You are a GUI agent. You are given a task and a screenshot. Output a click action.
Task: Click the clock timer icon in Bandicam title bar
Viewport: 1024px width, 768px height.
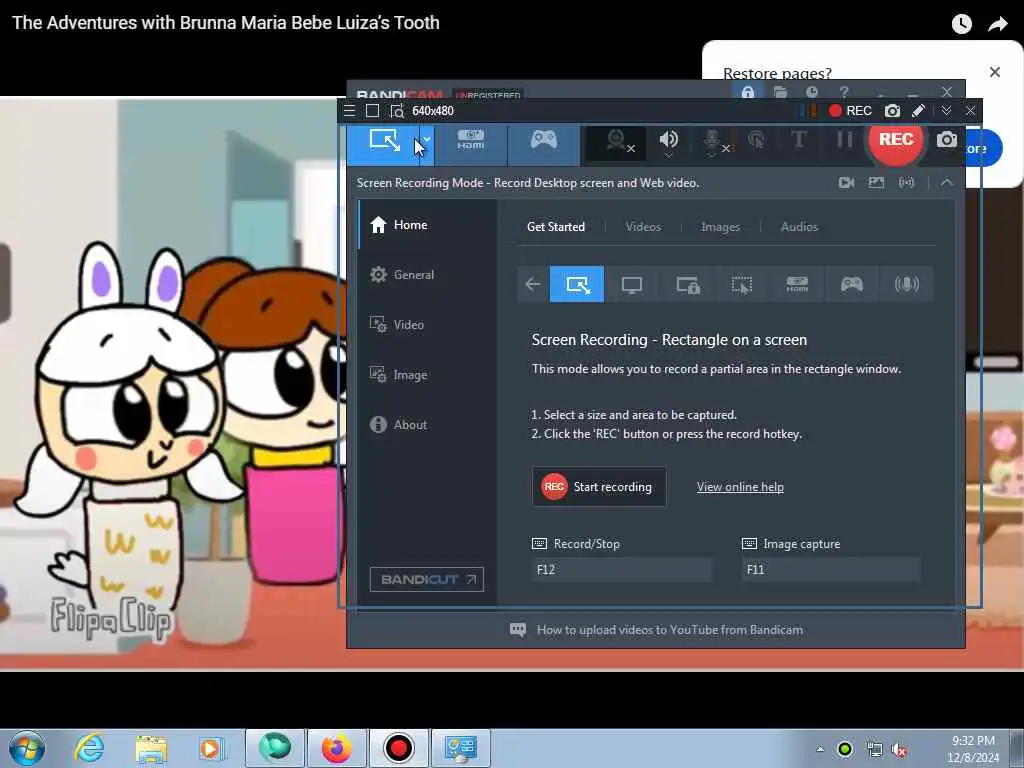pyautogui.click(x=812, y=92)
